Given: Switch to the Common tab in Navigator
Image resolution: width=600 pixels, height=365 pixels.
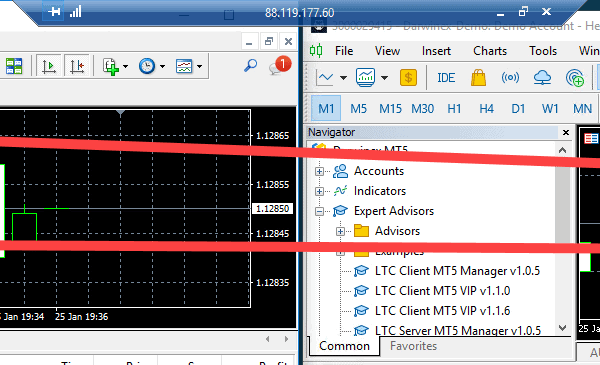Looking at the screenshot, I should coord(344,346).
